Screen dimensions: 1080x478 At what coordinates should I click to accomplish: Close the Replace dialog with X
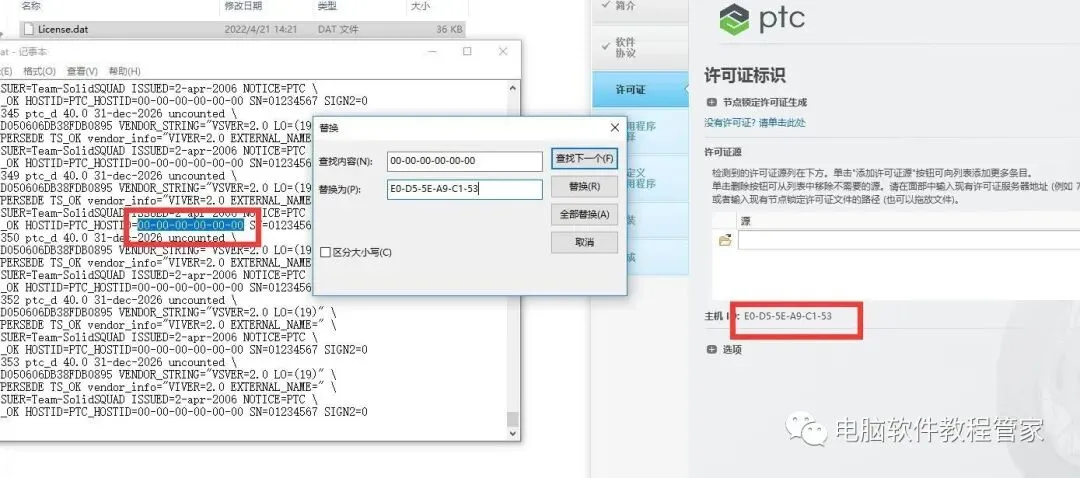pyautogui.click(x=614, y=128)
